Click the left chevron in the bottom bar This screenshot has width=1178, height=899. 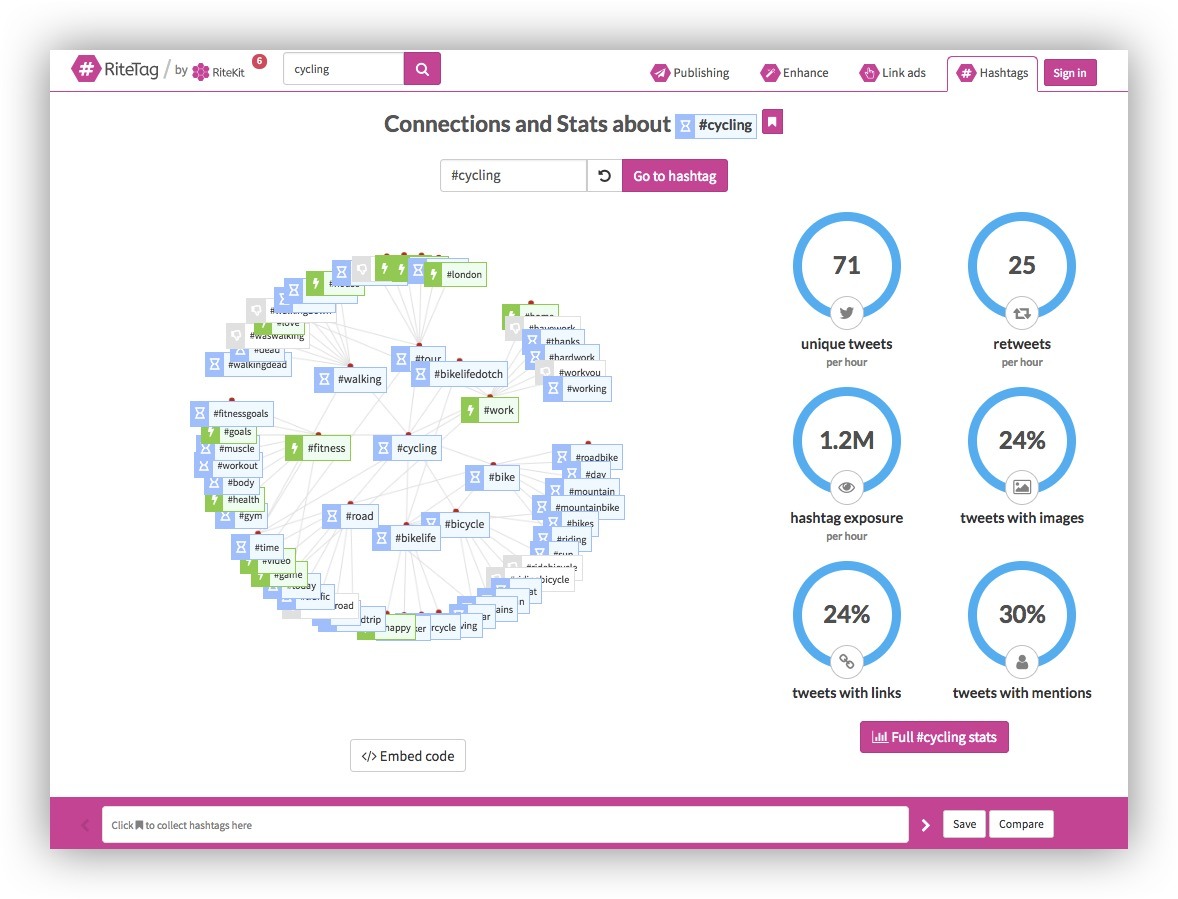tap(85, 825)
